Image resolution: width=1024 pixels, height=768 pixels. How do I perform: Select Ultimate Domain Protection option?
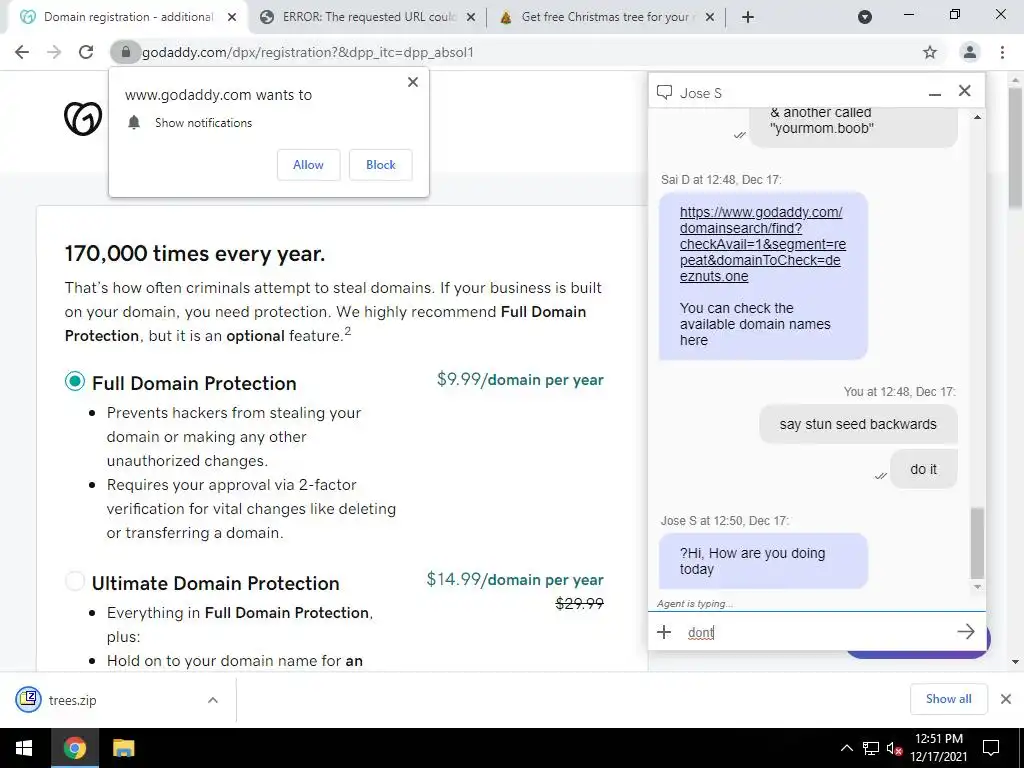point(75,581)
